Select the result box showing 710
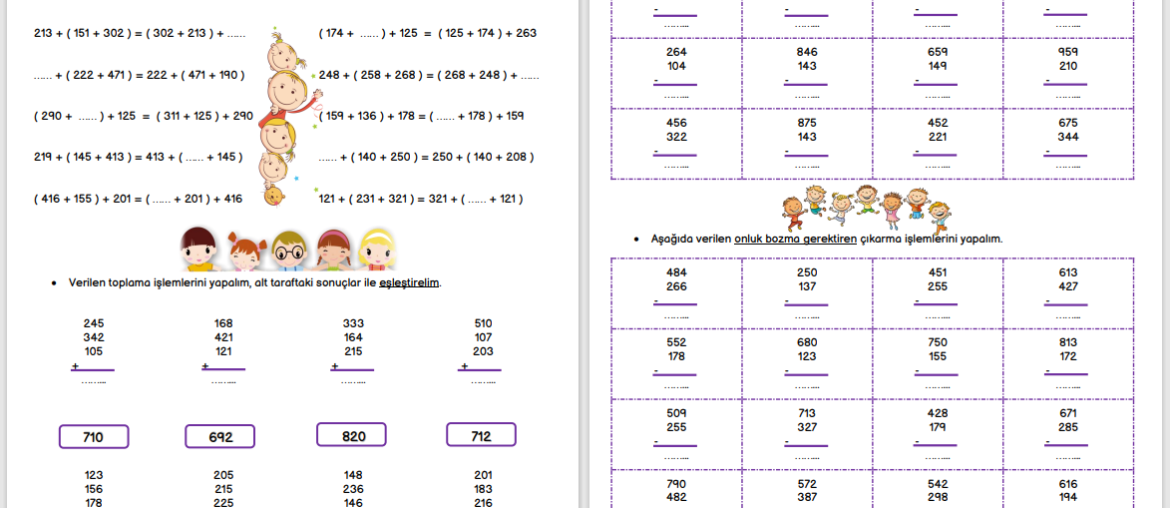This screenshot has width=1170, height=508. point(94,436)
